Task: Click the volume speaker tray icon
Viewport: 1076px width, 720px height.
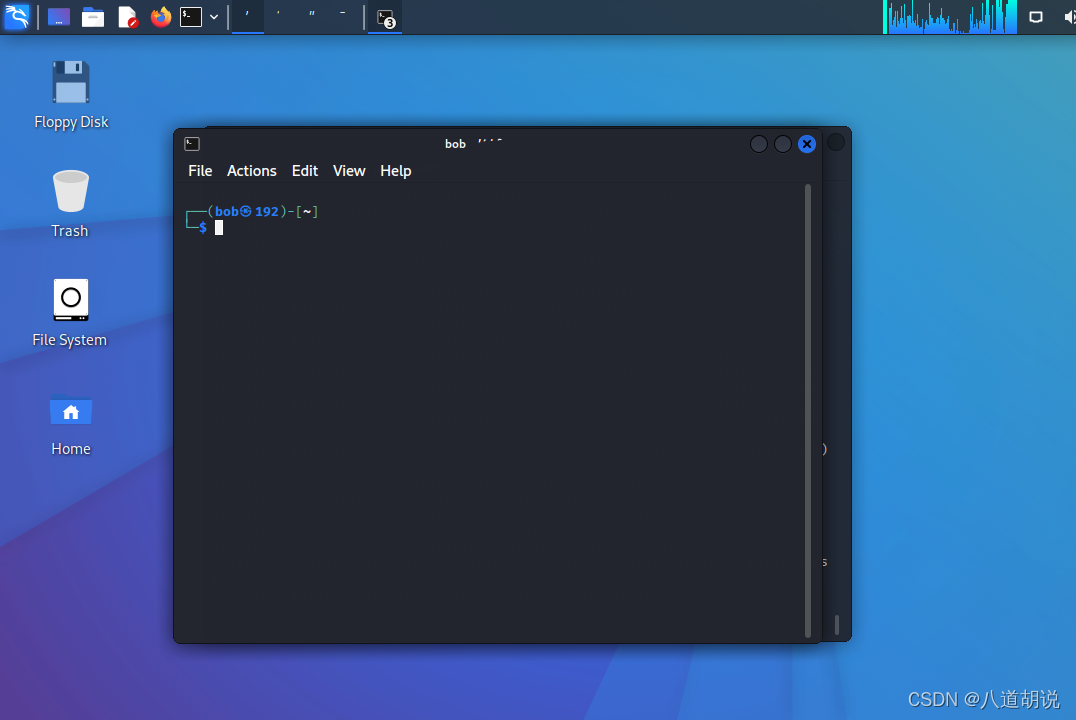Action: coord(1069,16)
